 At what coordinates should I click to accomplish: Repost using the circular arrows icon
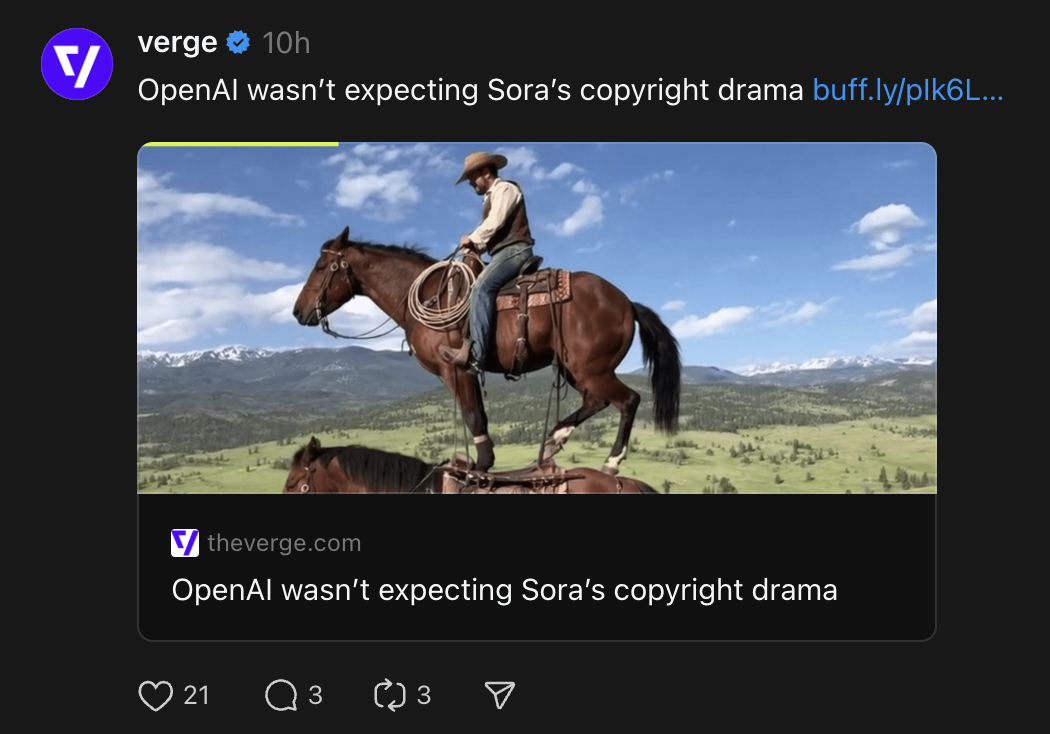[x=388, y=695]
